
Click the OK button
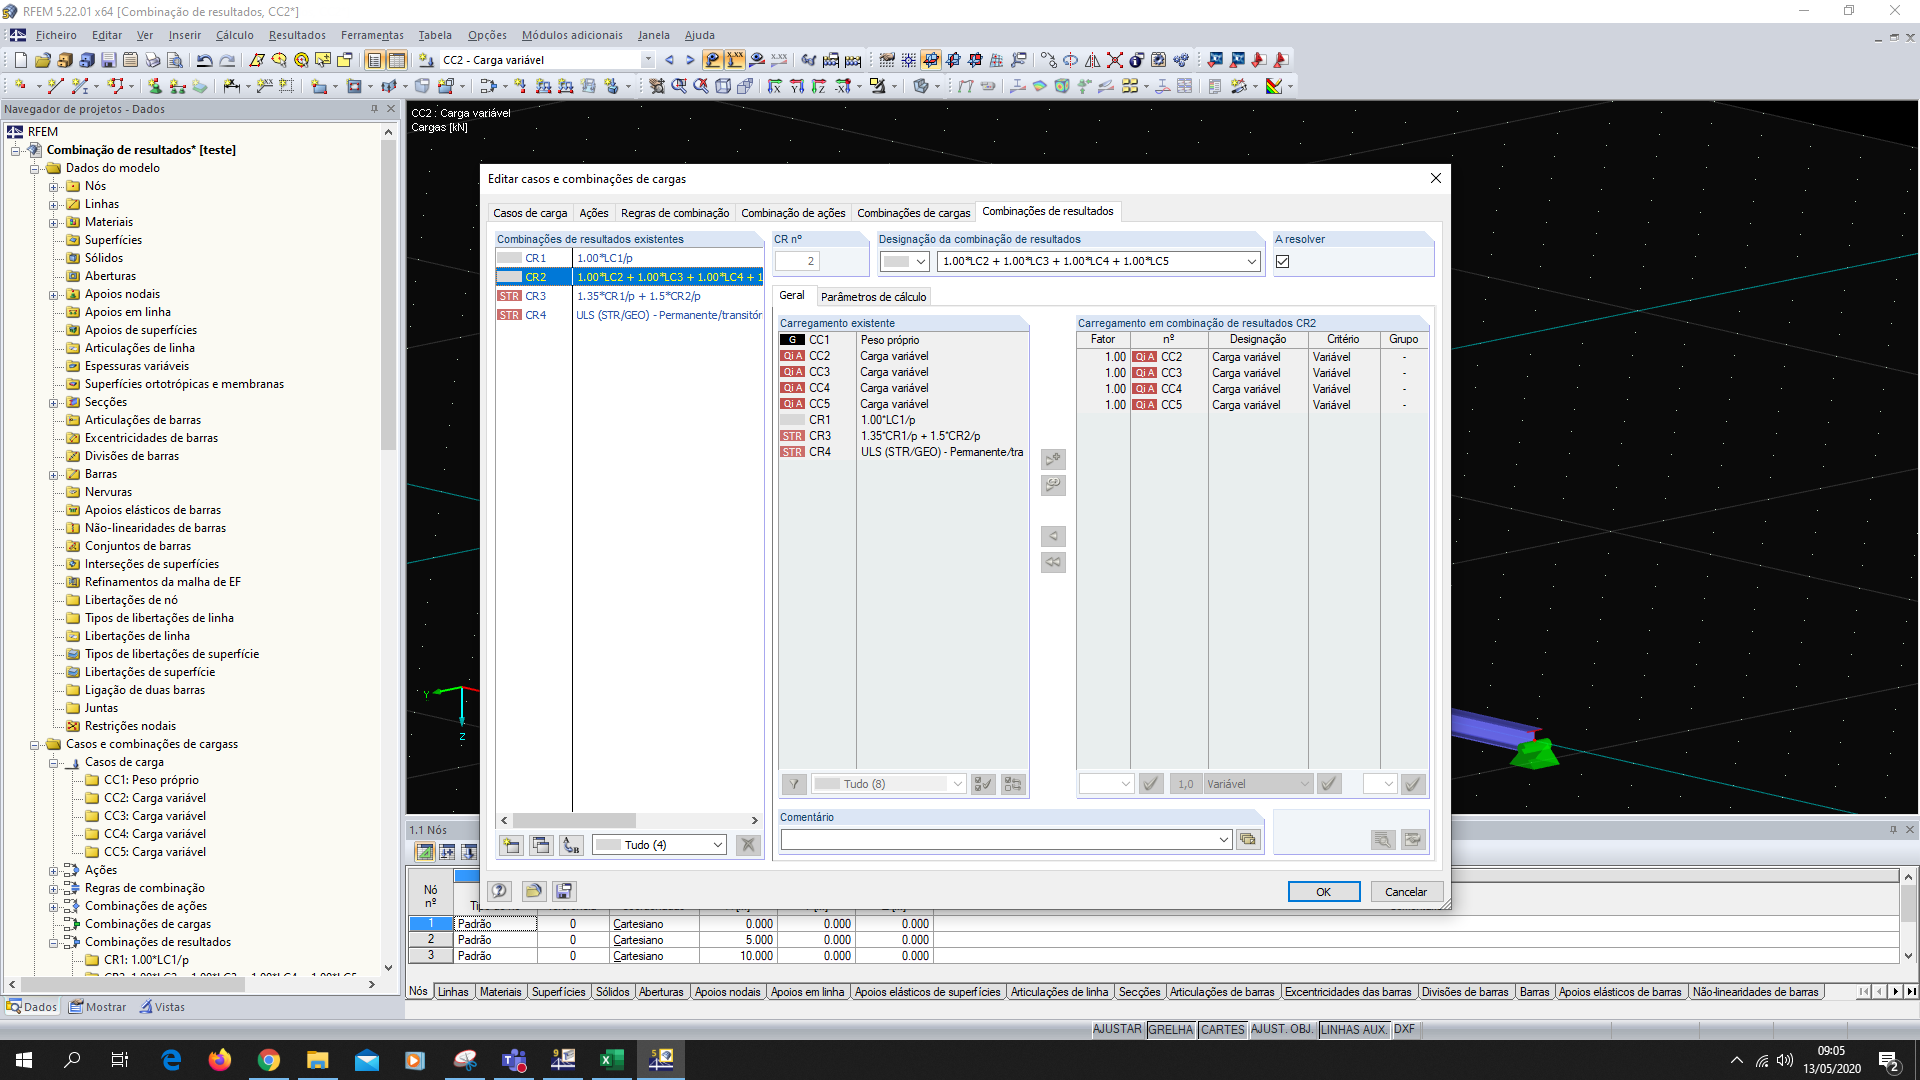[x=1323, y=892]
